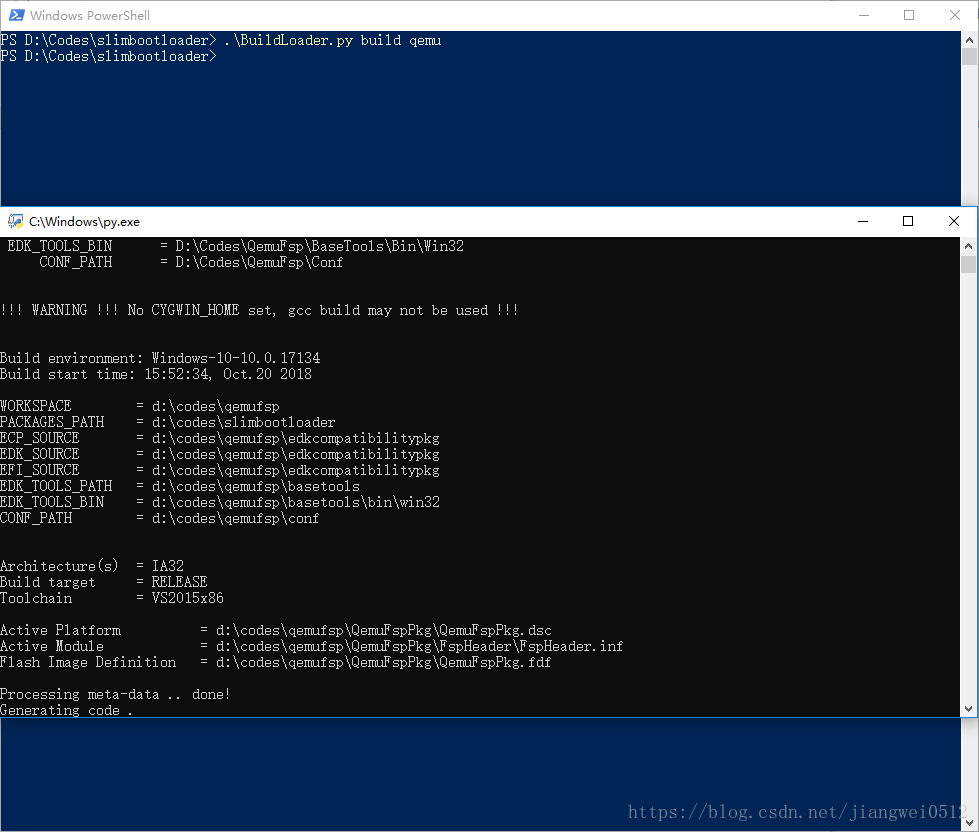
Task: Click Active Module FspHeader.inf path
Action: pos(420,646)
